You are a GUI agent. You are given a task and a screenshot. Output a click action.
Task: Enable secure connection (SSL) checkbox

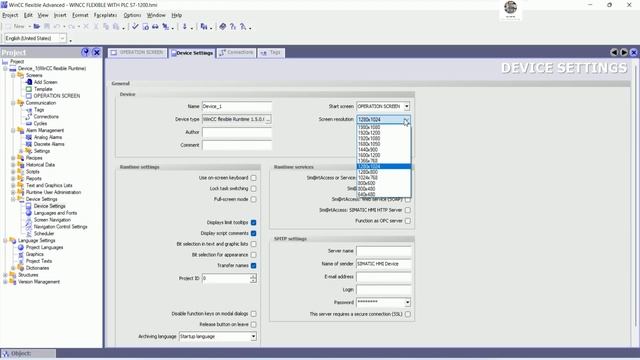coord(408,314)
